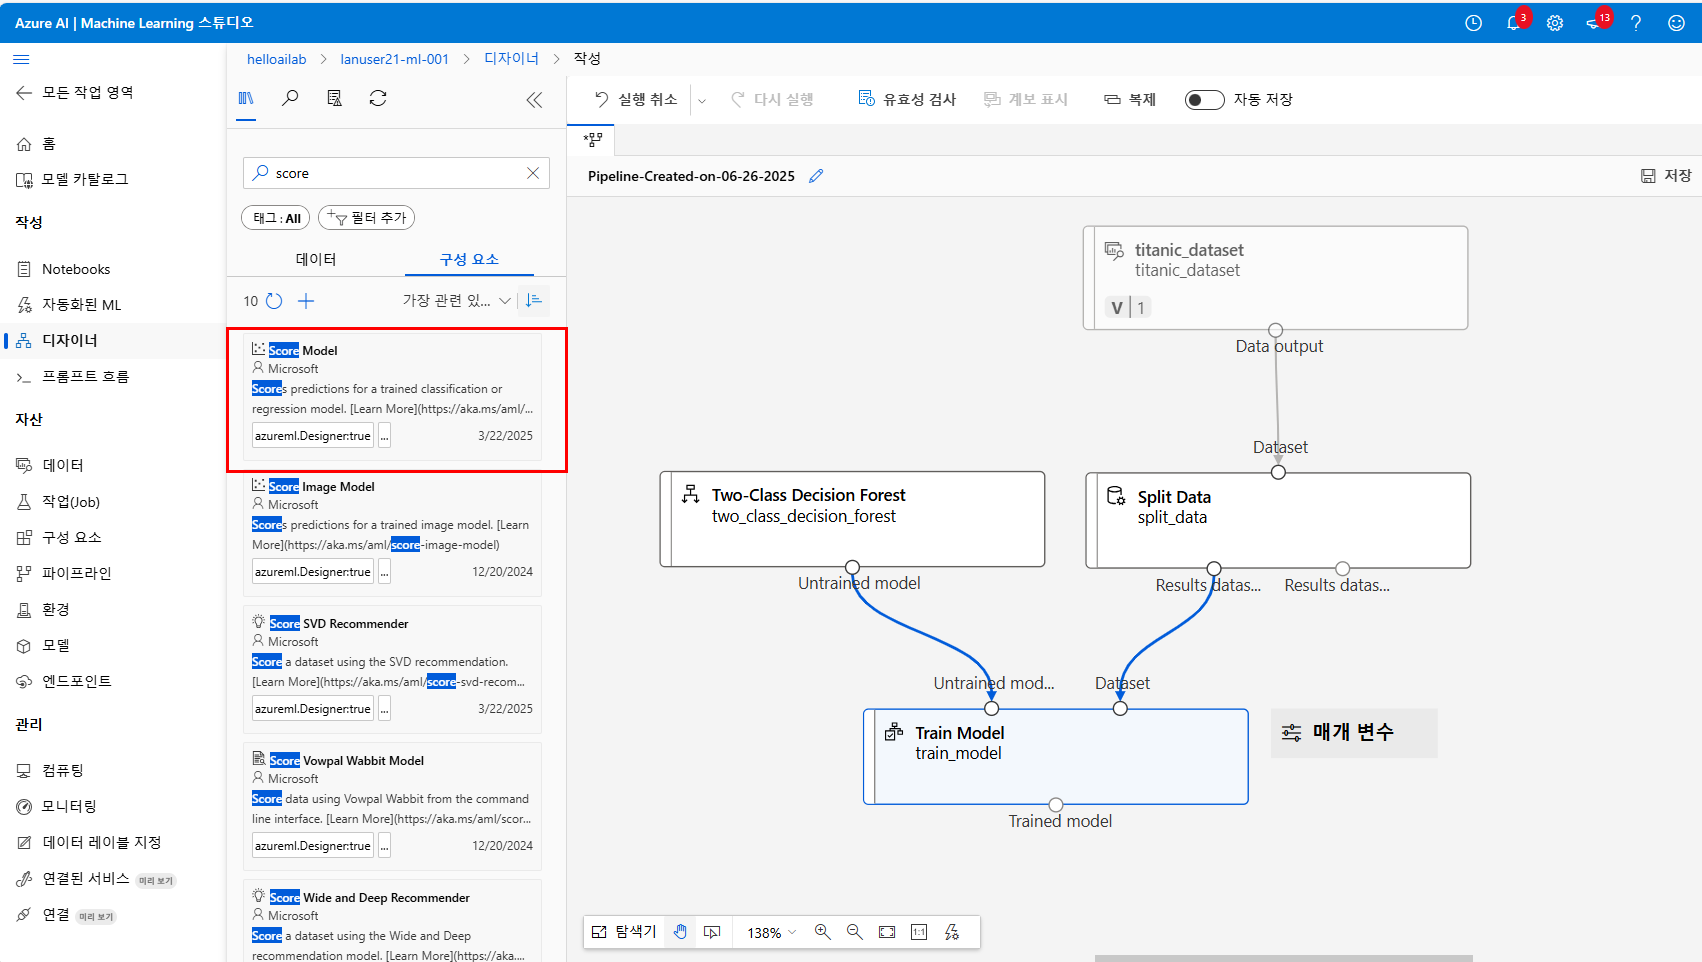Select the Split Data node
Viewport: 1702px width, 962px height.
[1278, 520]
